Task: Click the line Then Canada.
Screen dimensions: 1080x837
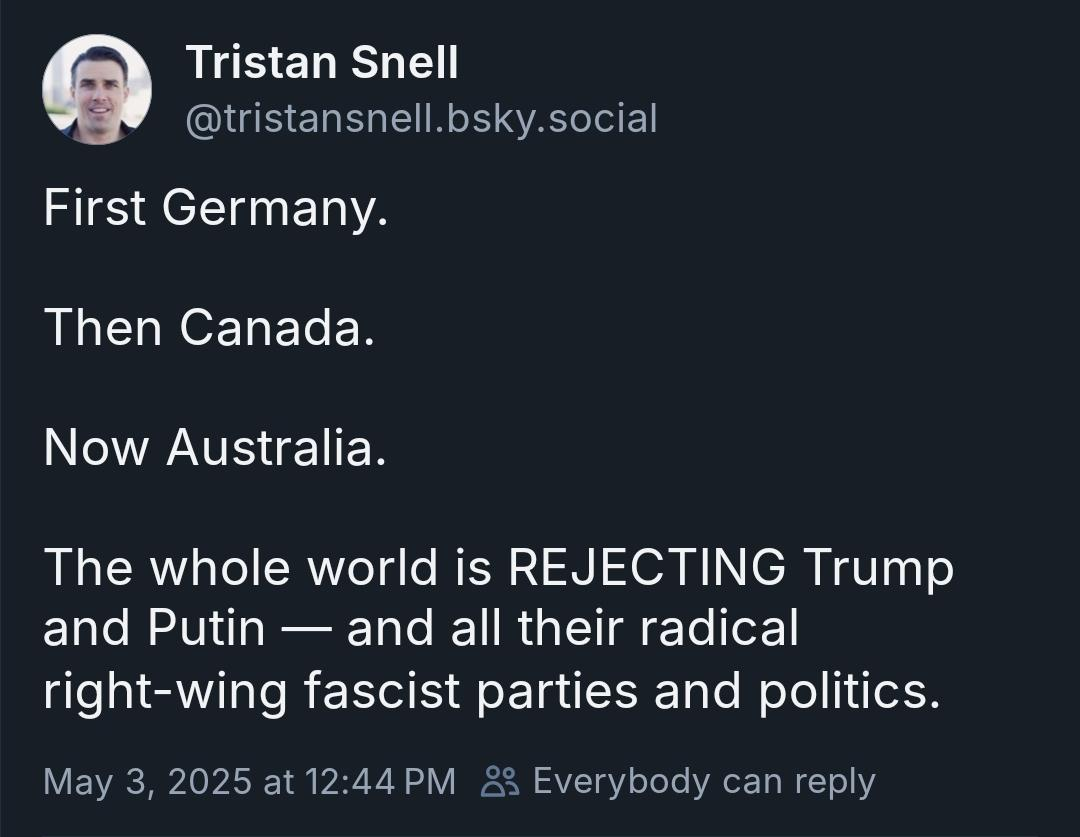Action: point(209,327)
